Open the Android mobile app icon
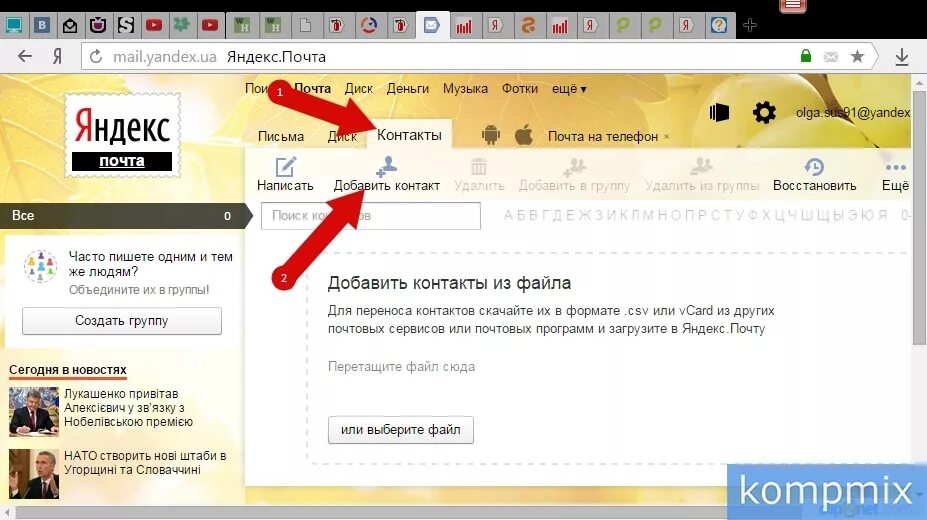The height and width of the screenshot is (520, 927). [x=491, y=135]
